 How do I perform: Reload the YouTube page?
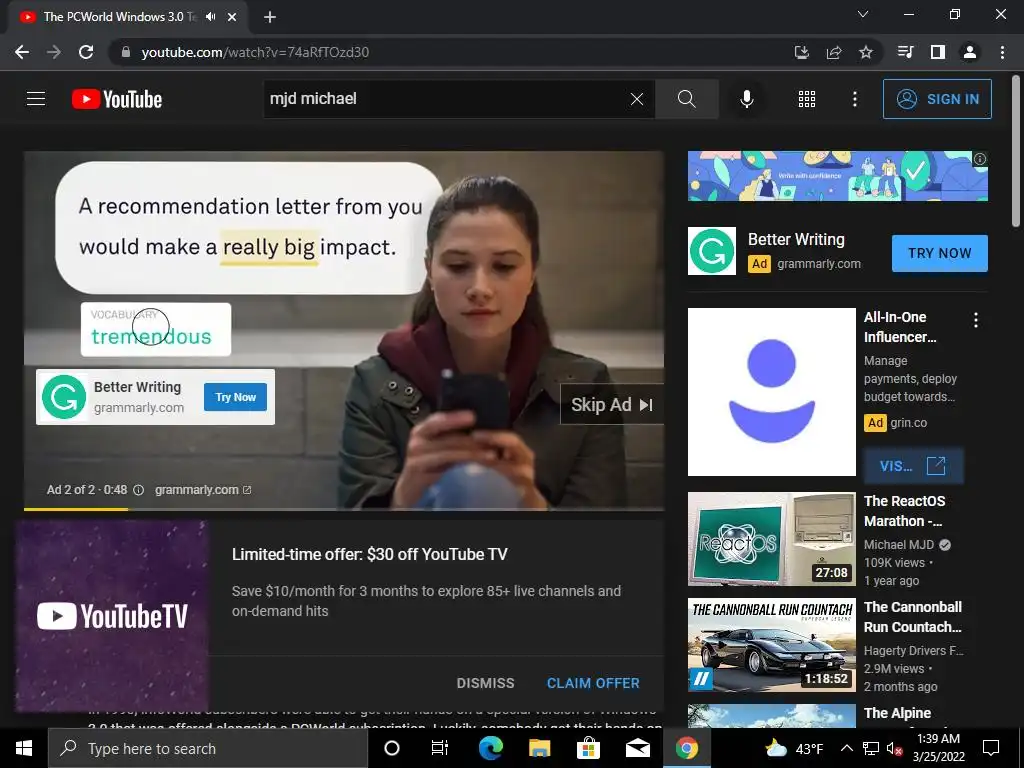[86, 52]
